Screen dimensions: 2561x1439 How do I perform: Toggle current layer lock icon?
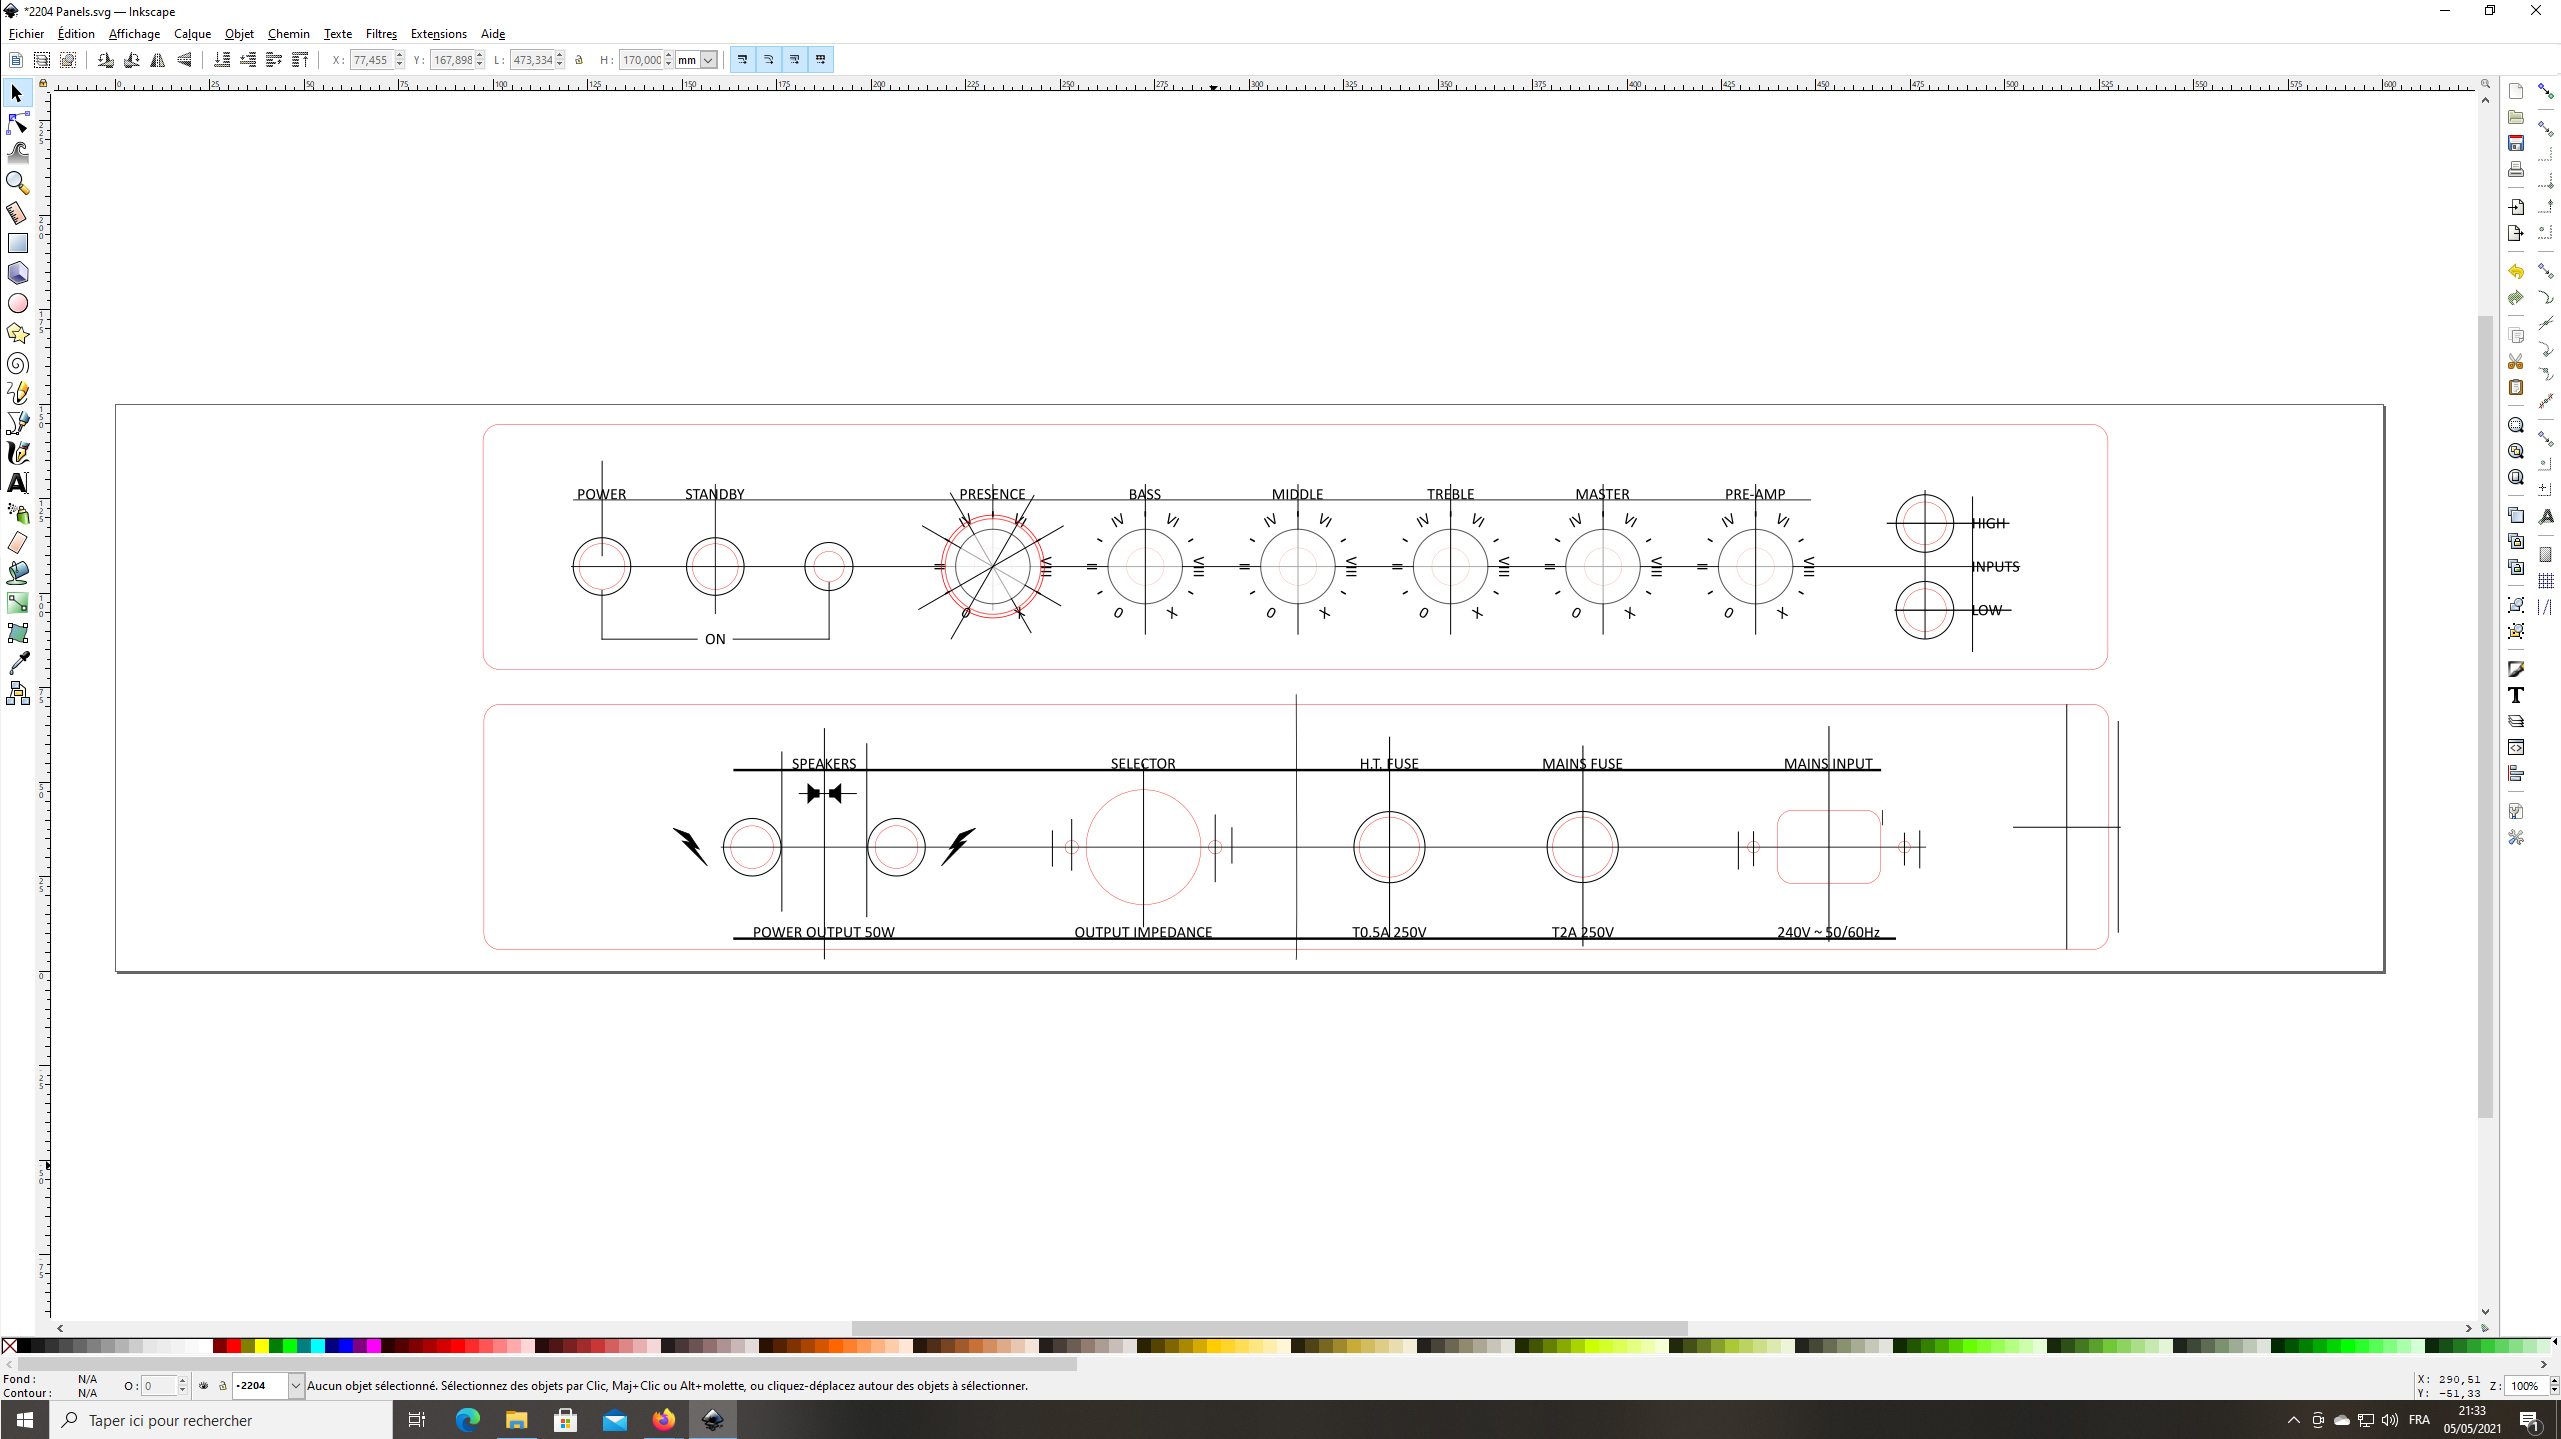222,1386
